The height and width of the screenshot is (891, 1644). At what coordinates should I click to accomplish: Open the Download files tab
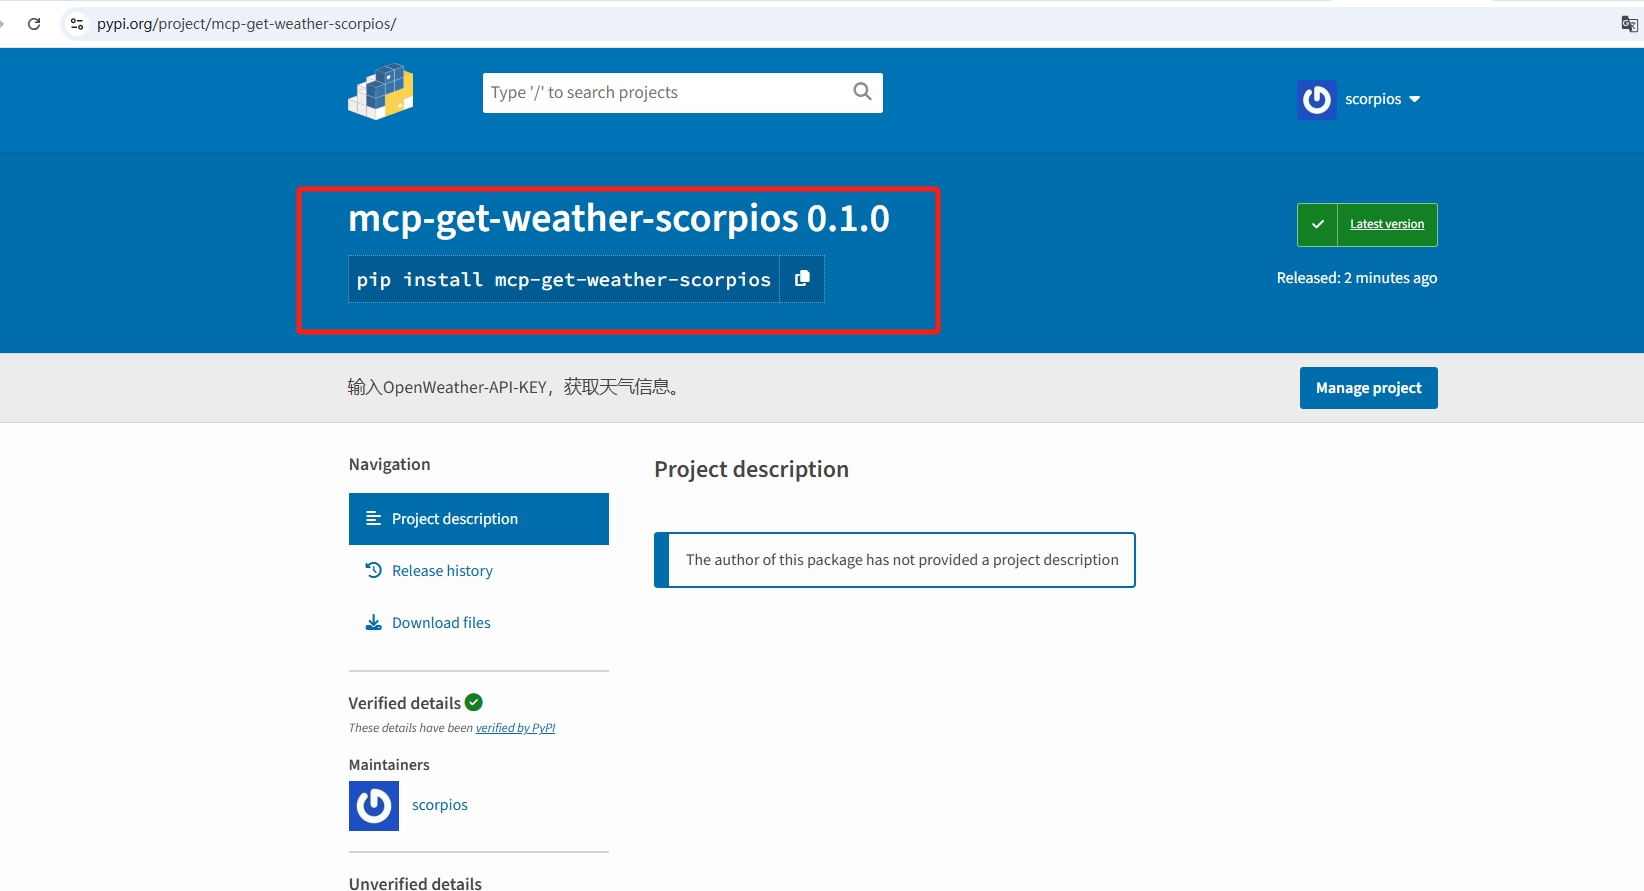(441, 623)
